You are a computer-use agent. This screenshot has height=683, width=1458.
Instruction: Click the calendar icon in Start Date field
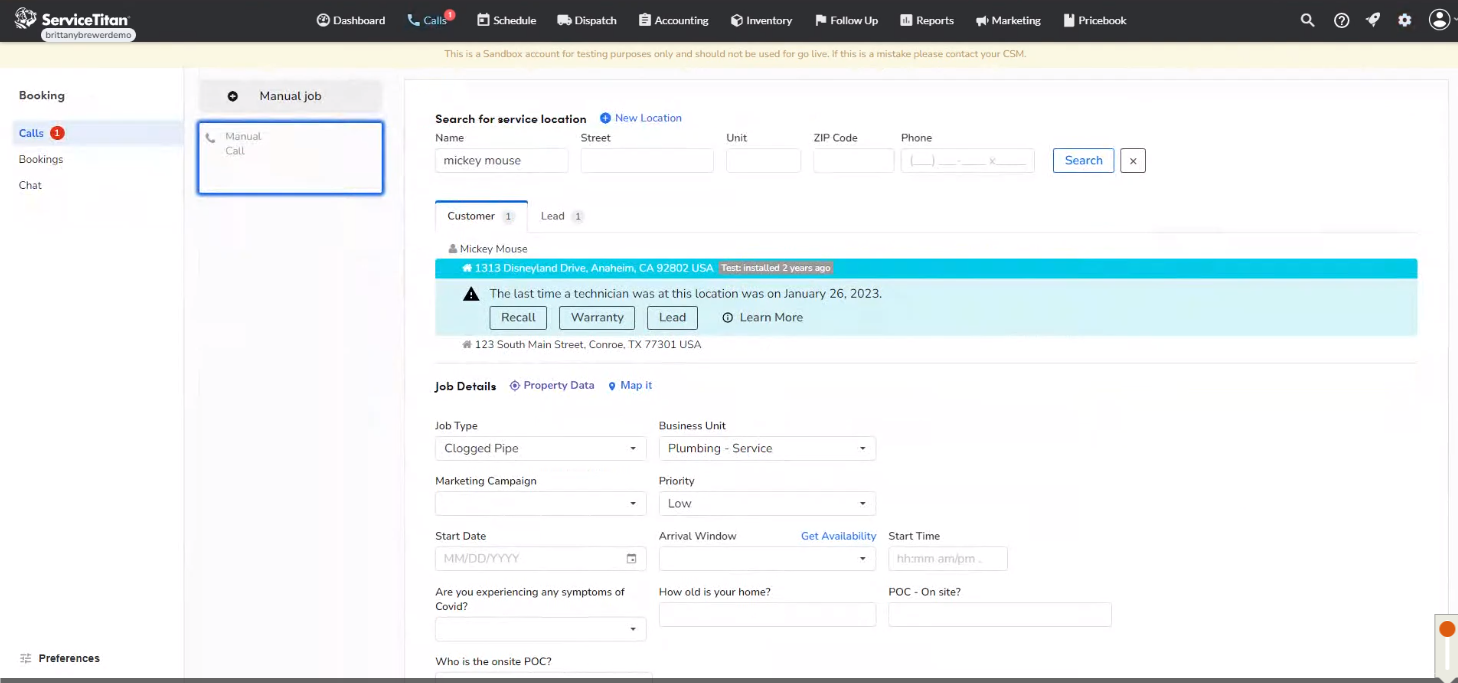point(631,558)
